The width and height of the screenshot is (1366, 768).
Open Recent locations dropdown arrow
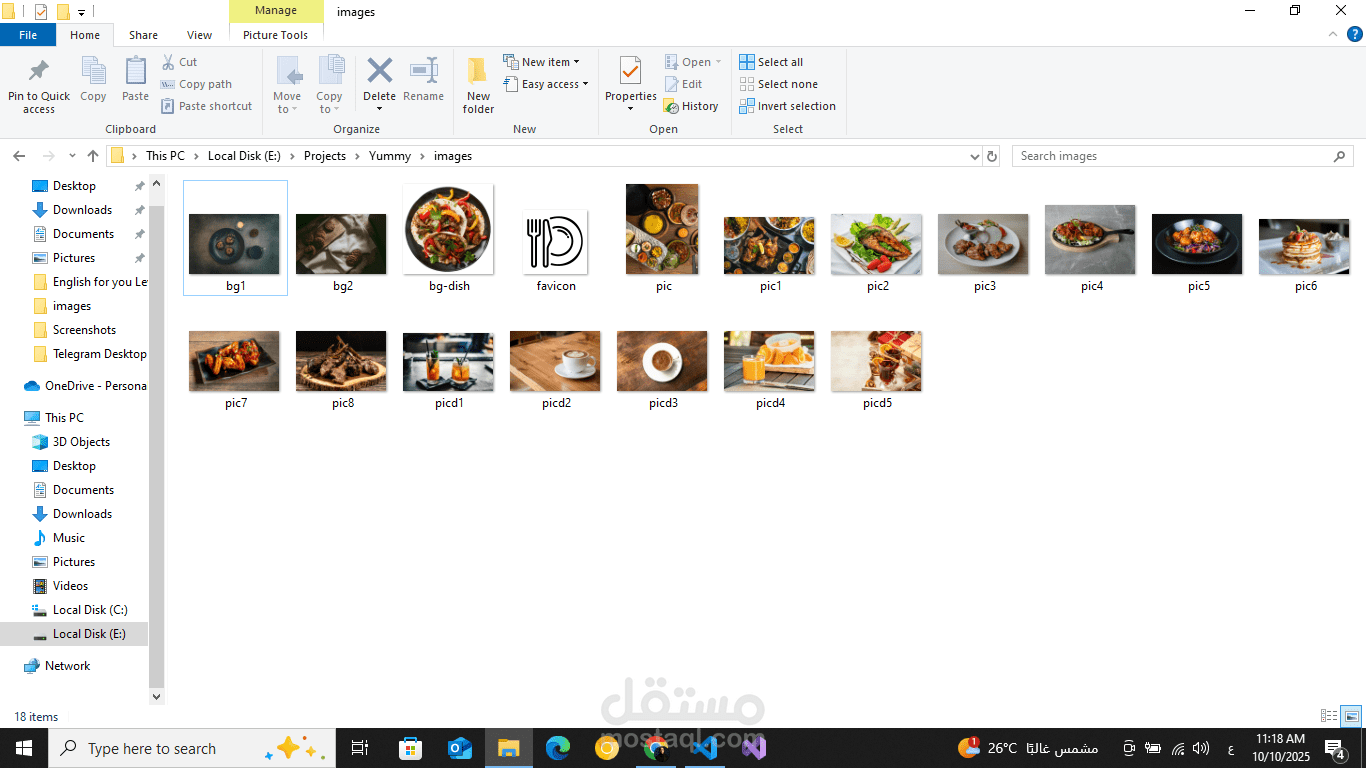(x=72, y=156)
